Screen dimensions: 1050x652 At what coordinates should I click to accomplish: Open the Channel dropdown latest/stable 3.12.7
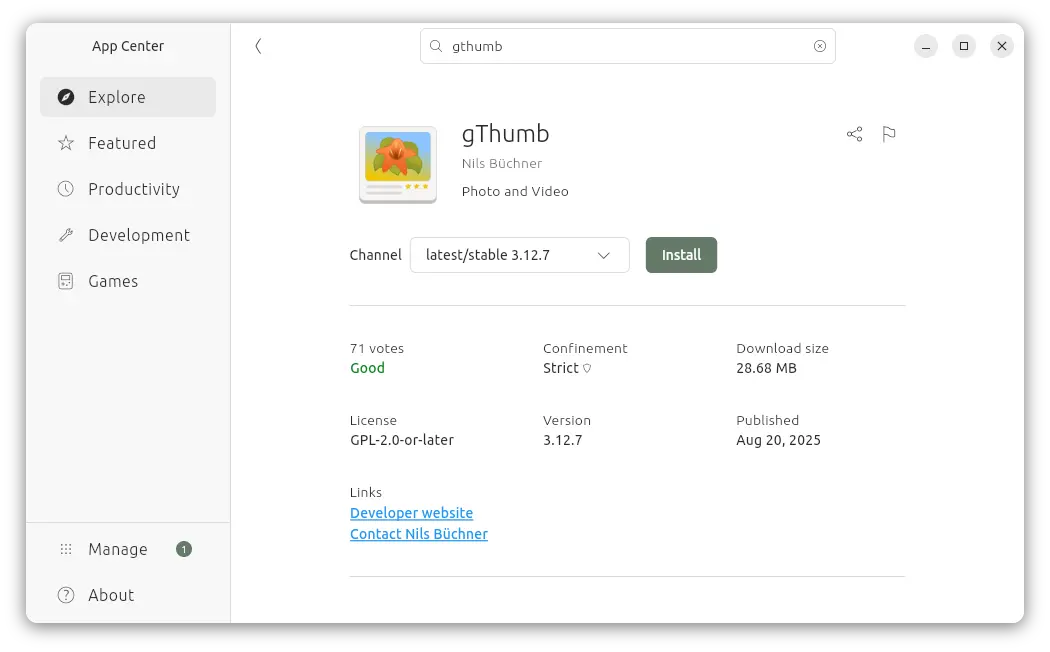tap(520, 255)
